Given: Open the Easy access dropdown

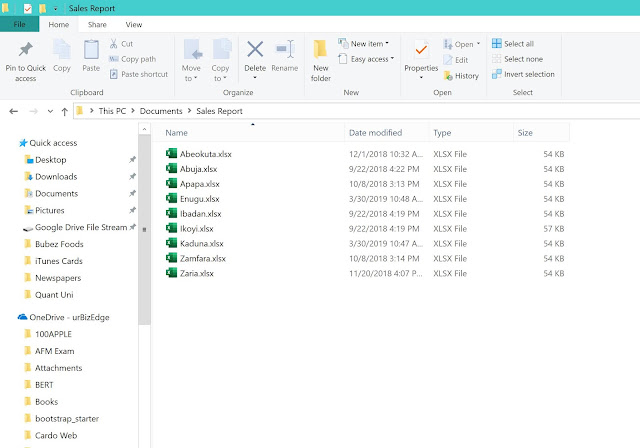Looking at the screenshot, I should click(366, 59).
